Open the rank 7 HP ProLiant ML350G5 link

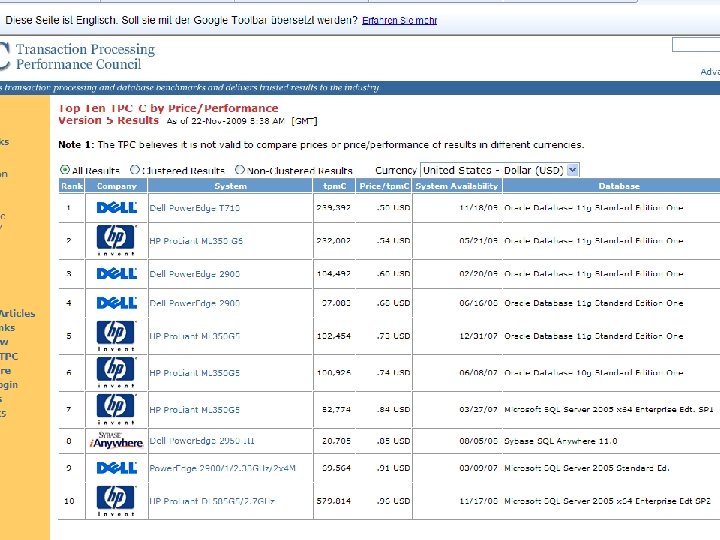(195, 410)
